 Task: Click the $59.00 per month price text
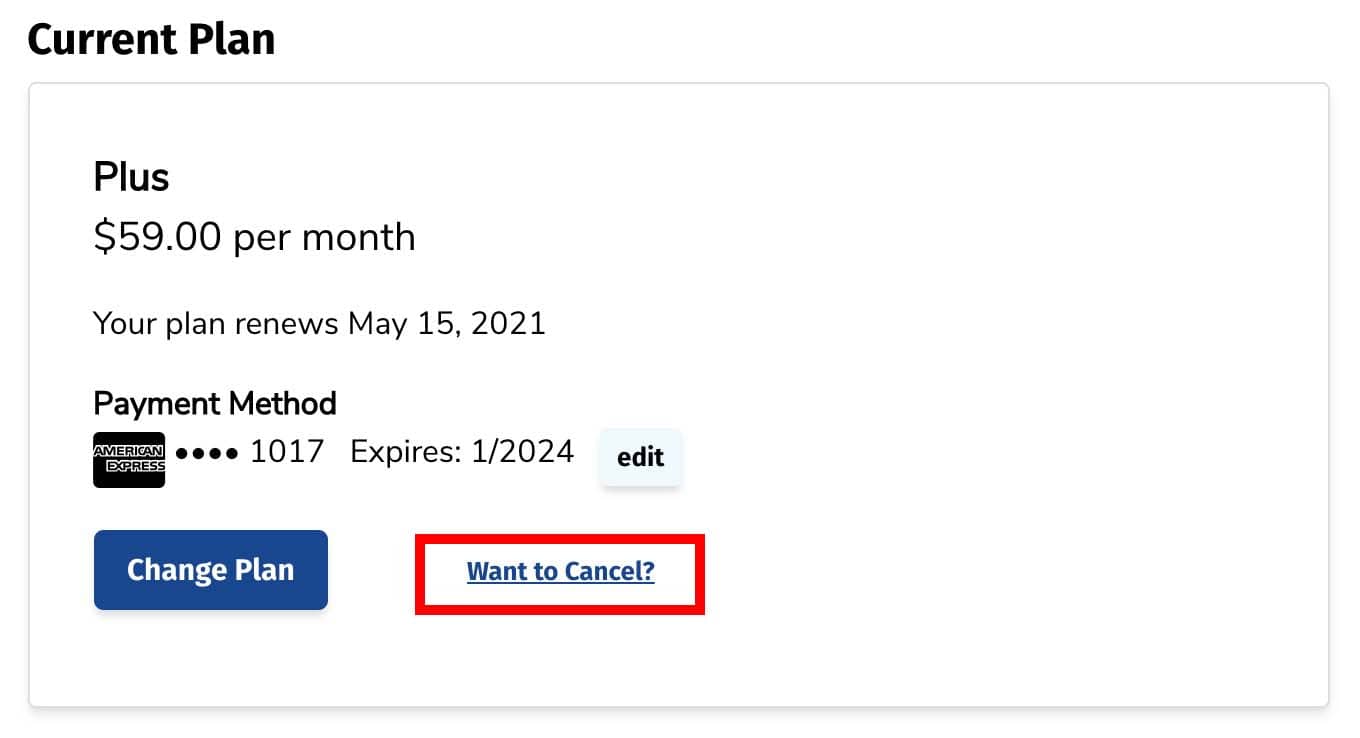(x=254, y=237)
